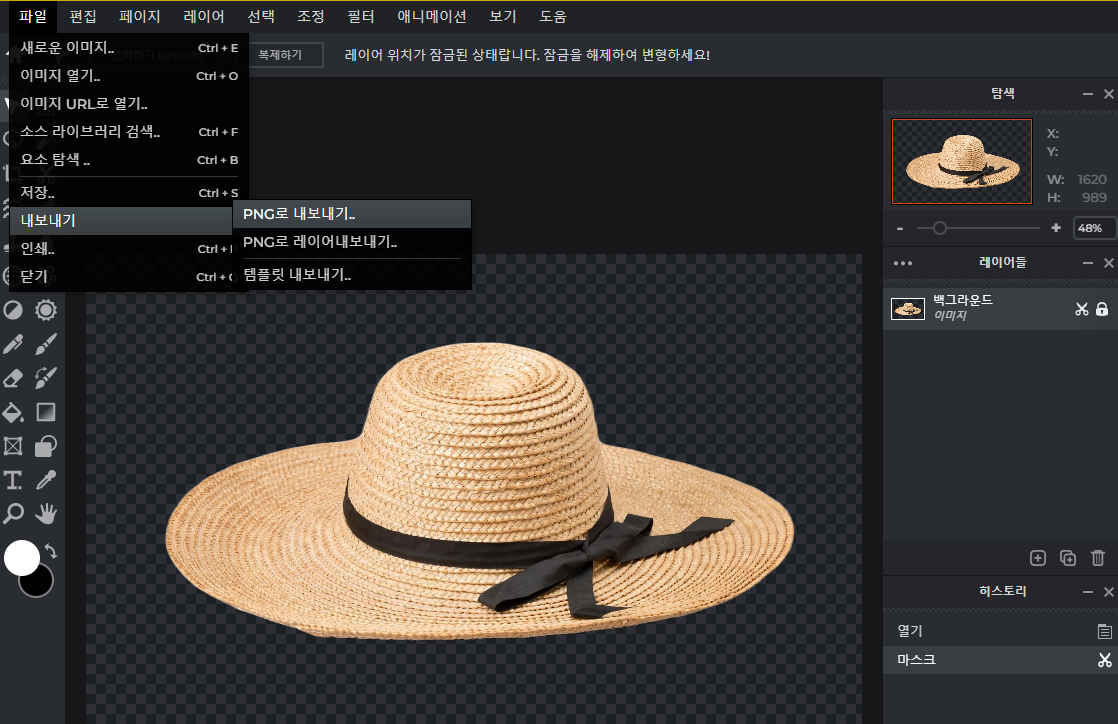
Task: Toggle the lock on 백그라운드 layer
Action: (x=1102, y=309)
